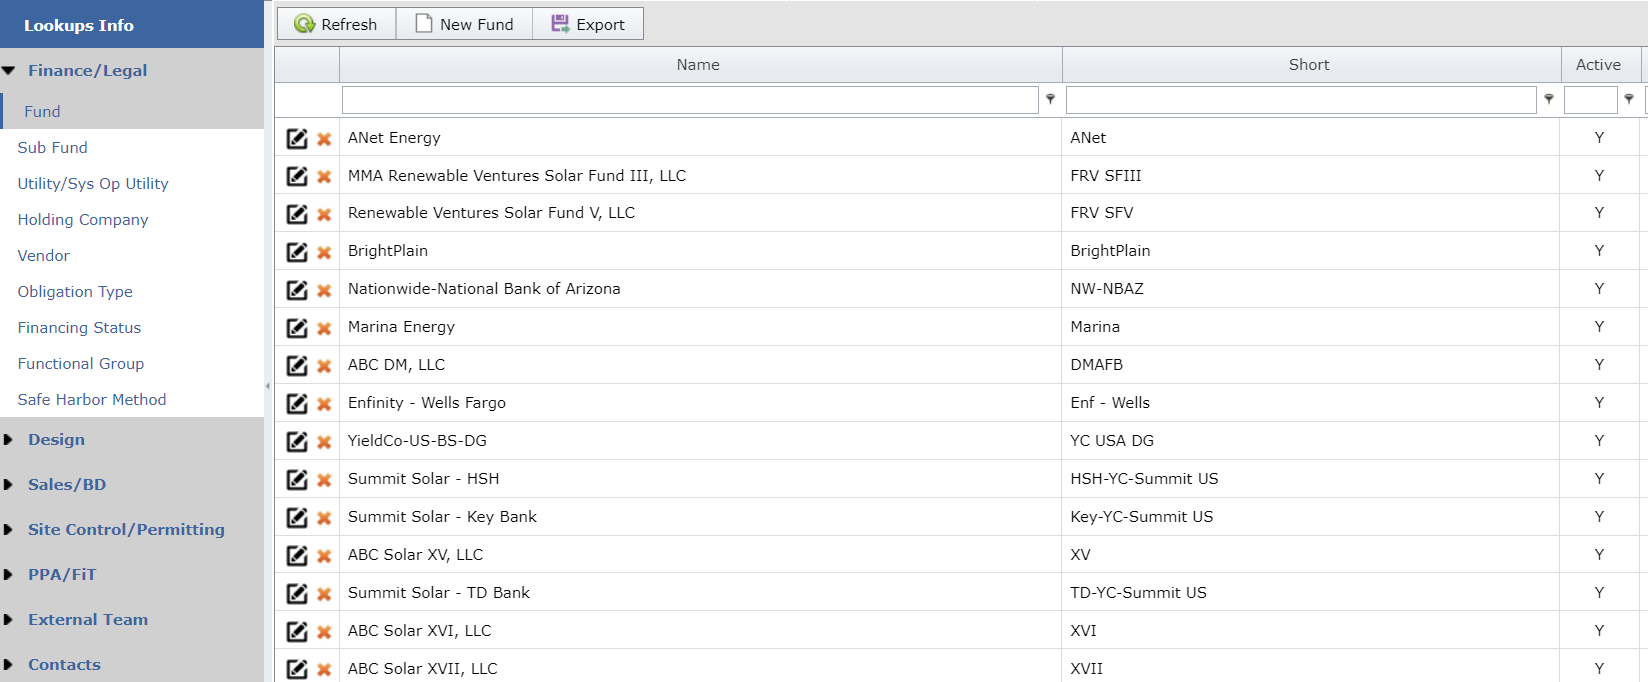Expand the PPA/FiT section

[x=8, y=575]
